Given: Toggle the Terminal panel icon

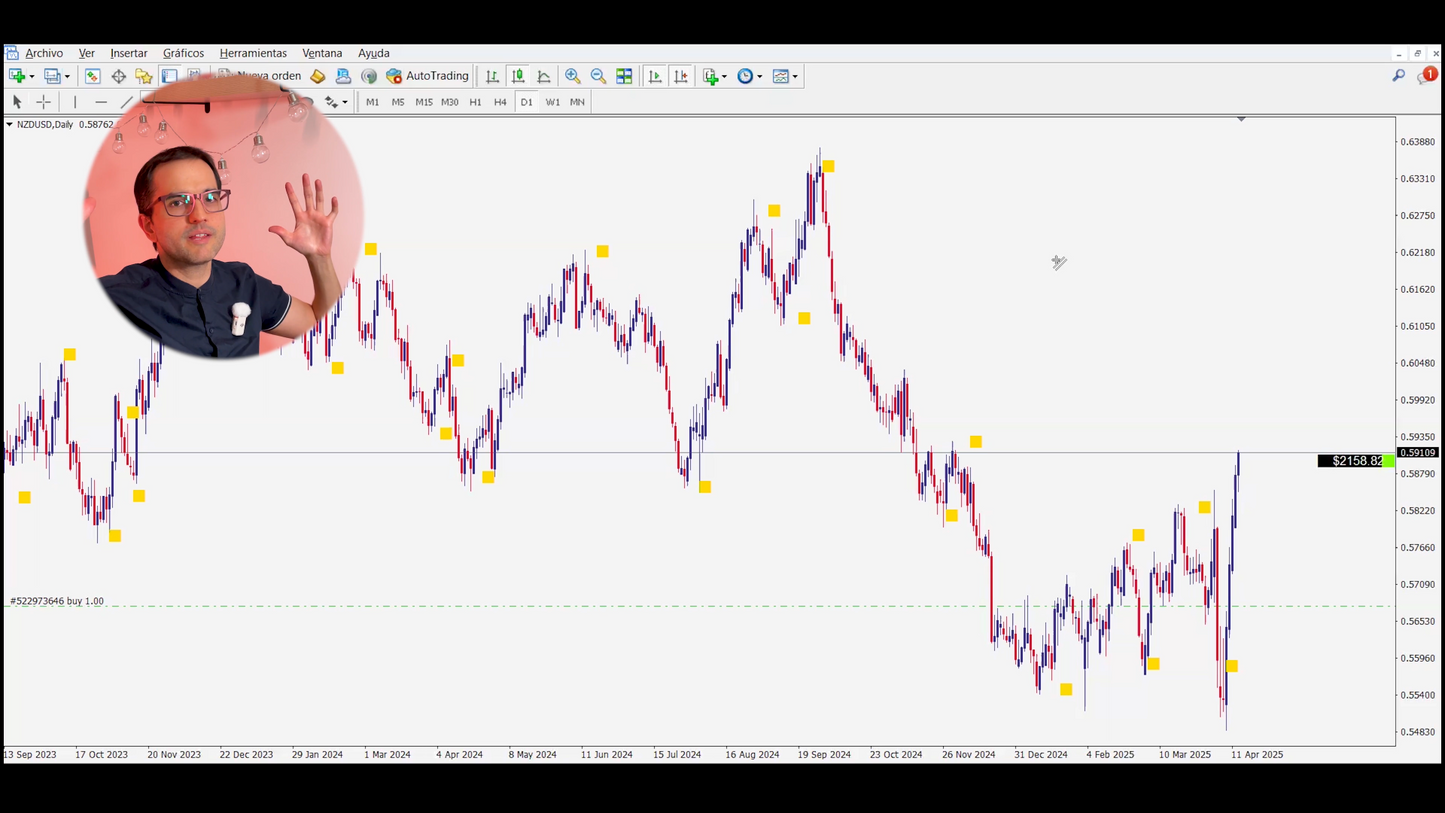Looking at the screenshot, I should point(169,76).
